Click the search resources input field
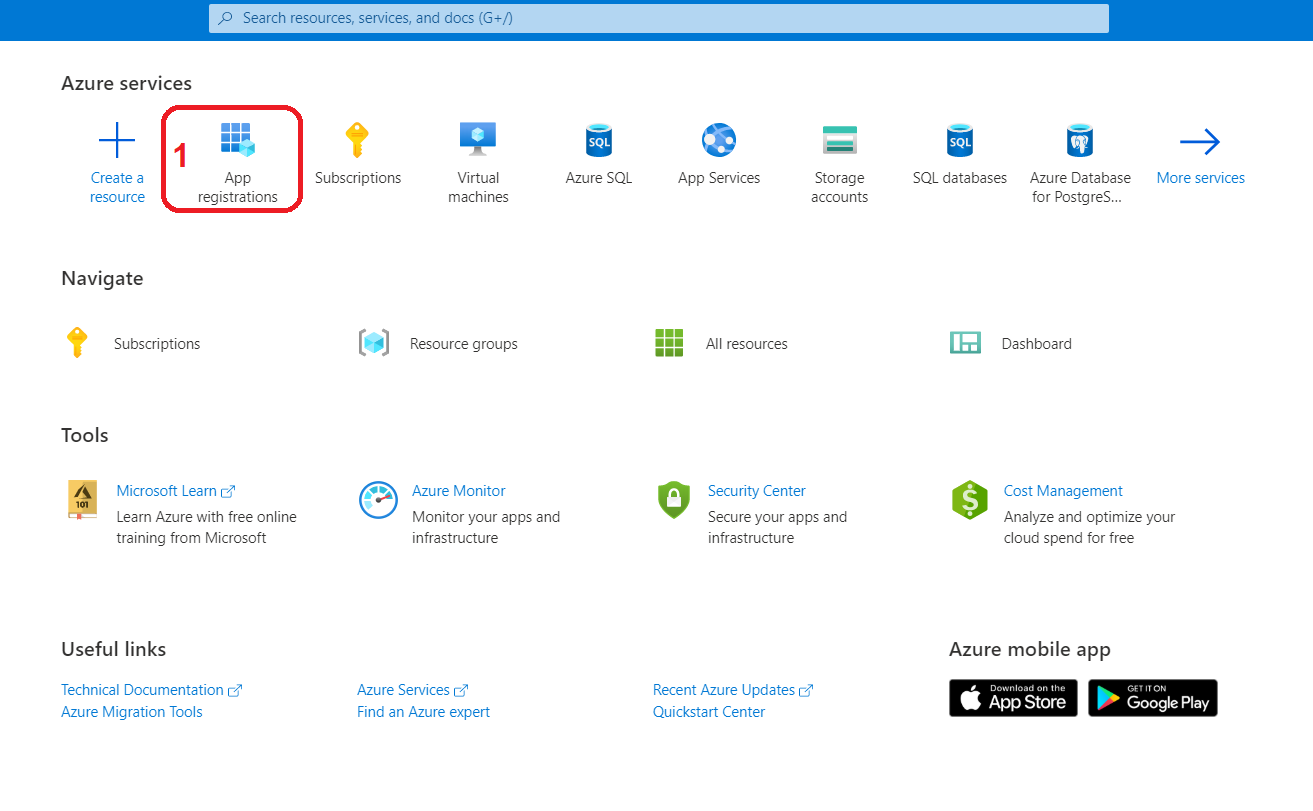Screen dimensions: 1313x811 (660, 18)
